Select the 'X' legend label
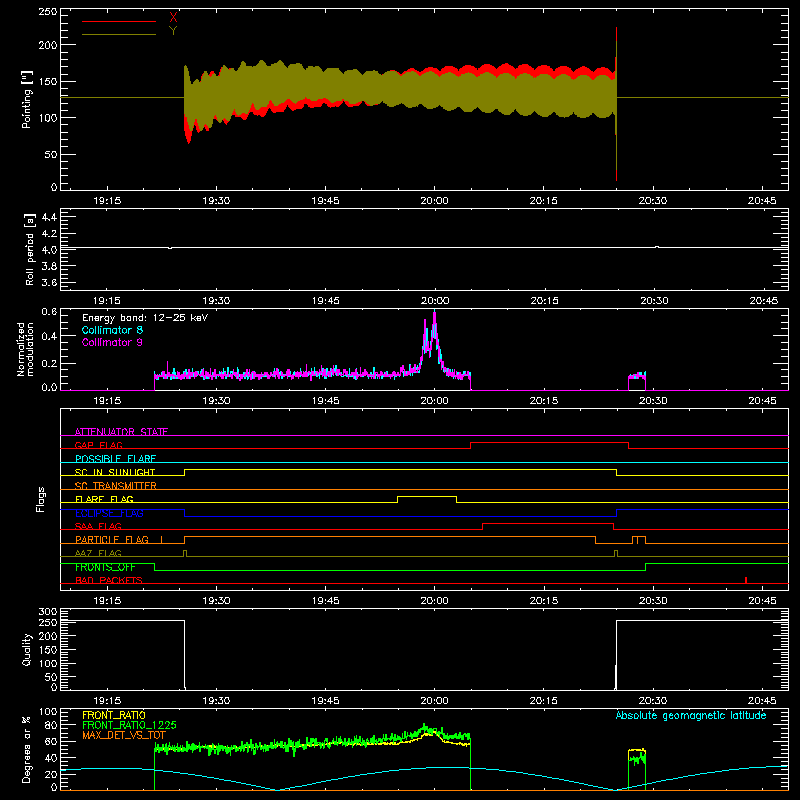 (173, 18)
